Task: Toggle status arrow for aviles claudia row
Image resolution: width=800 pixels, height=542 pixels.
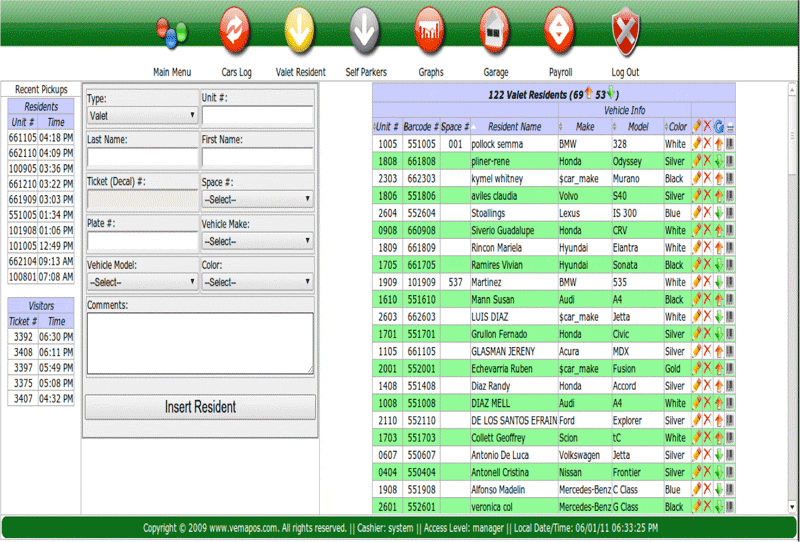Action: pyautogui.click(x=719, y=196)
